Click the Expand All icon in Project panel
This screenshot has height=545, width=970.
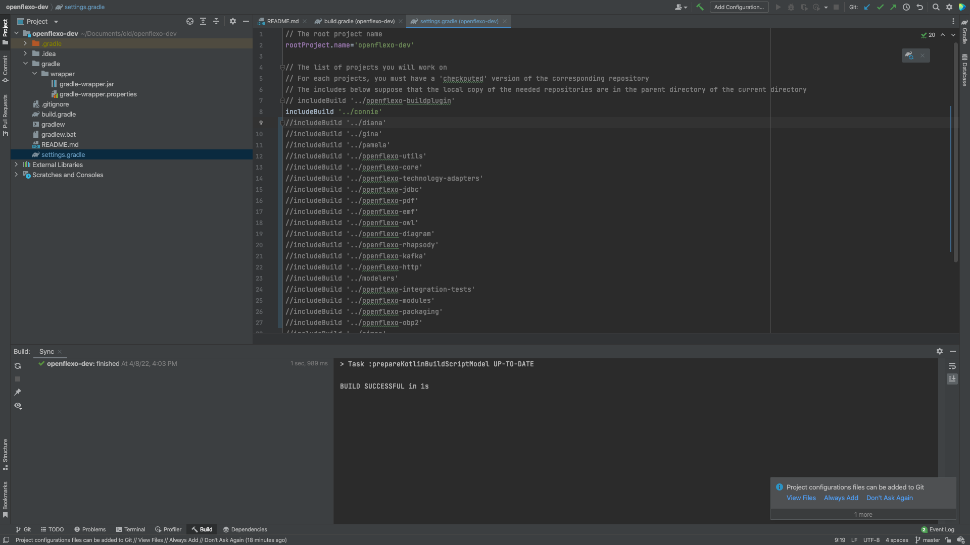tap(203, 21)
